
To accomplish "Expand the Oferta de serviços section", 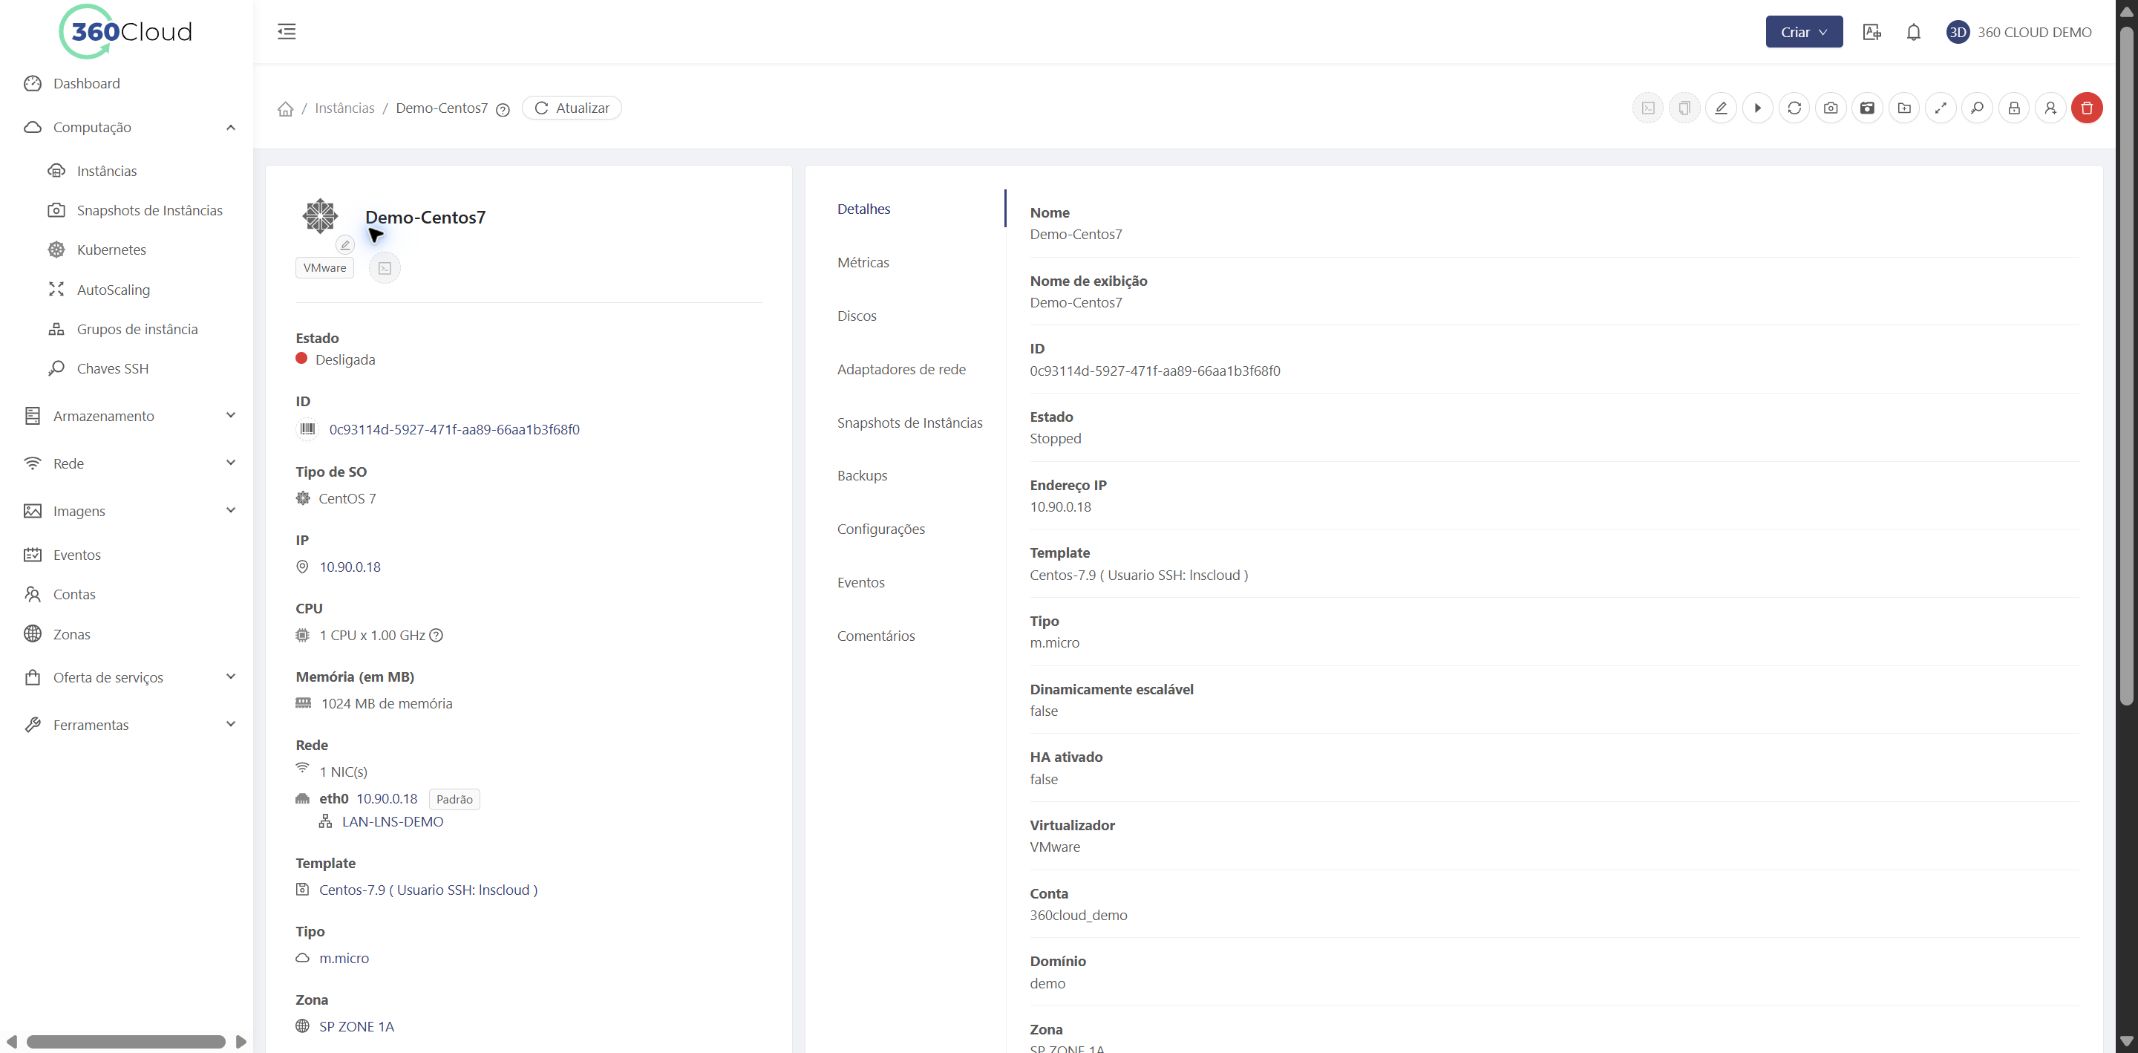I will (231, 677).
